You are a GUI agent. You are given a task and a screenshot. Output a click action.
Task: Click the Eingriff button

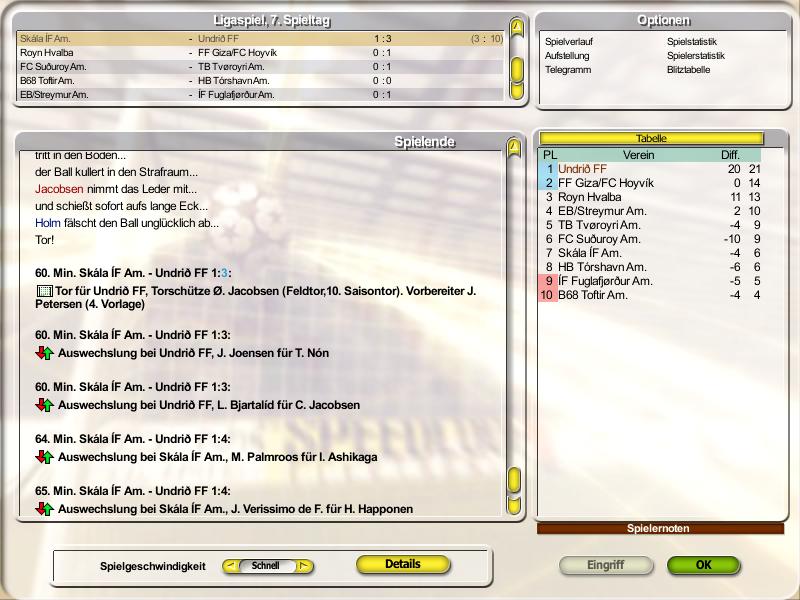click(x=606, y=565)
